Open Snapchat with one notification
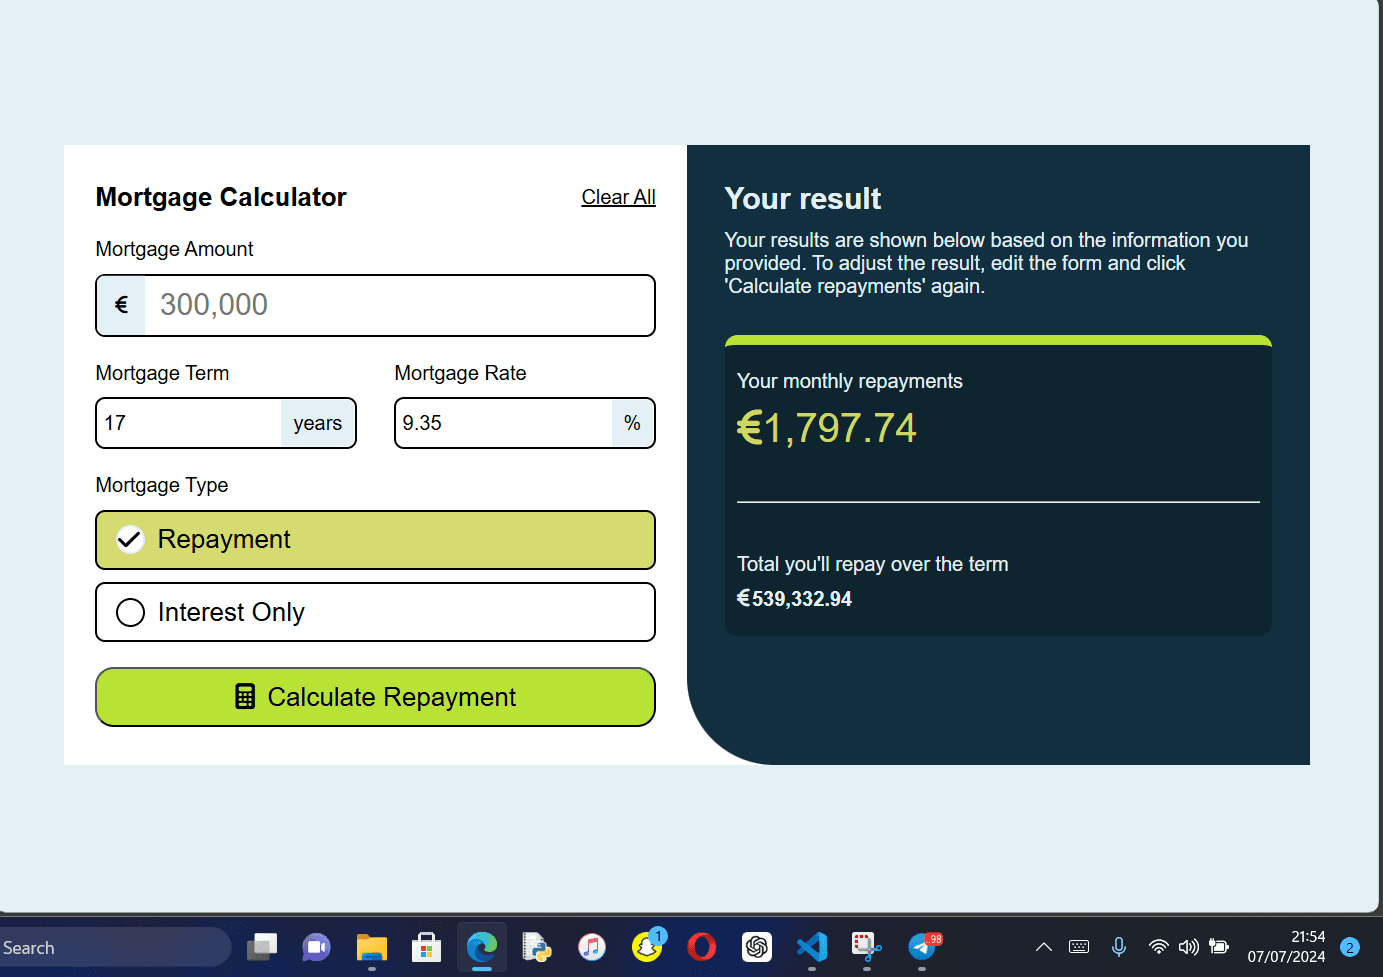The height and width of the screenshot is (977, 1383). click(647, 947)
